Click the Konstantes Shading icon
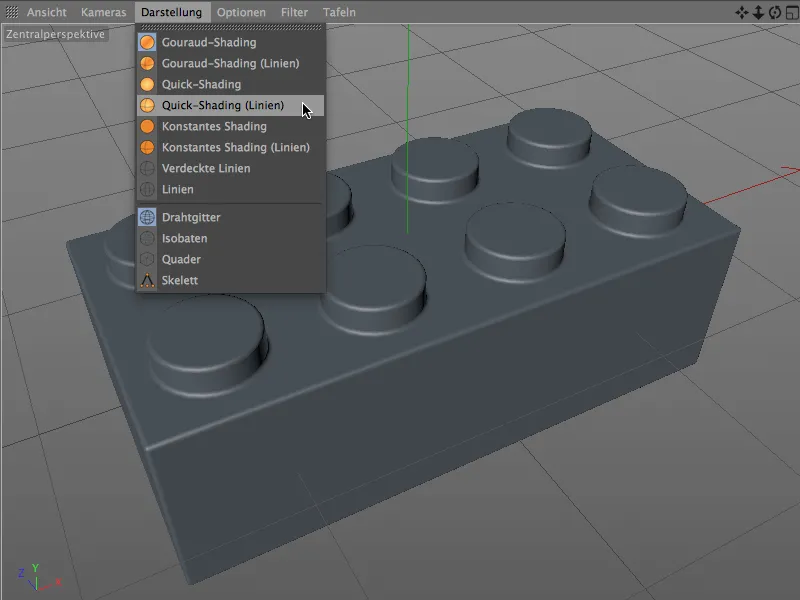The height and width of the screenshot is (600, 800). [x=147, y=126]
